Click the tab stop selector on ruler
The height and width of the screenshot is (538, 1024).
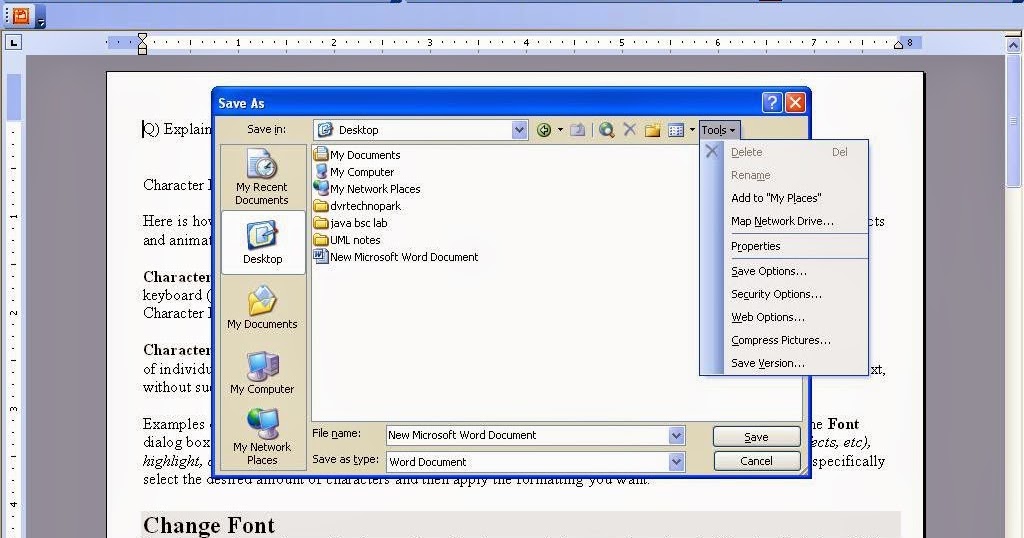pos(13,42)
